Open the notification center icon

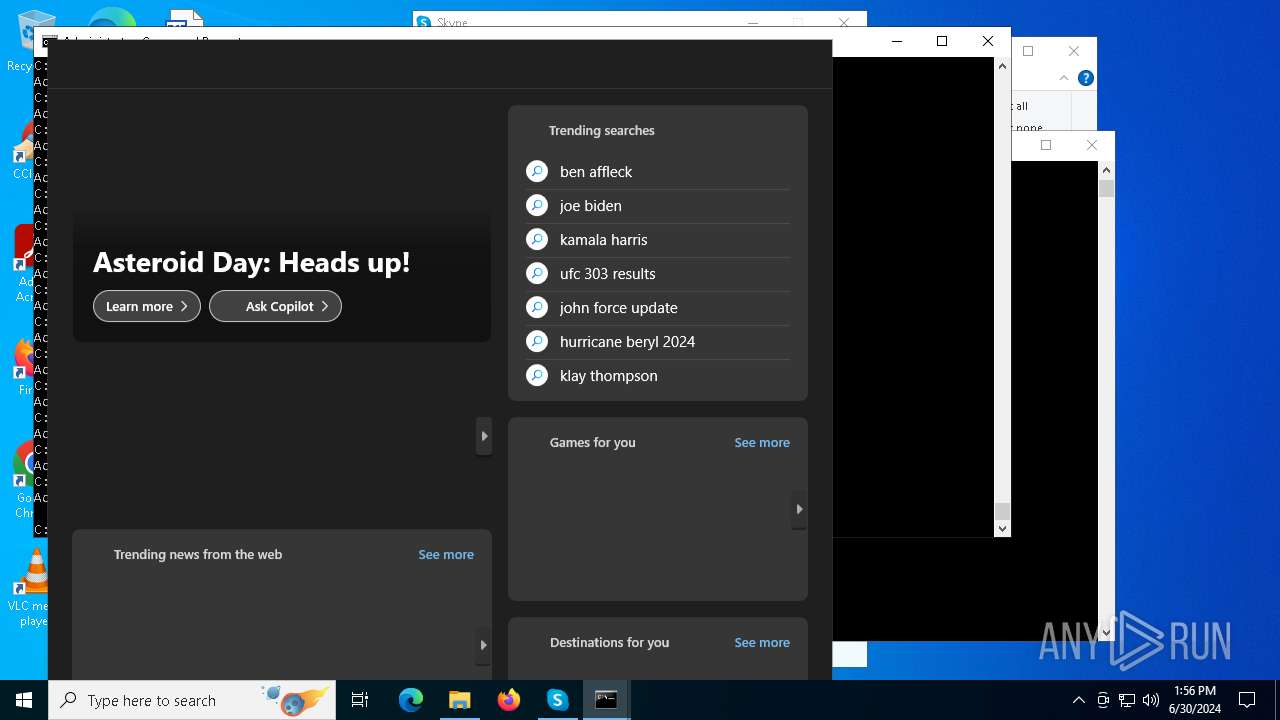click(x=1247, y=700)
